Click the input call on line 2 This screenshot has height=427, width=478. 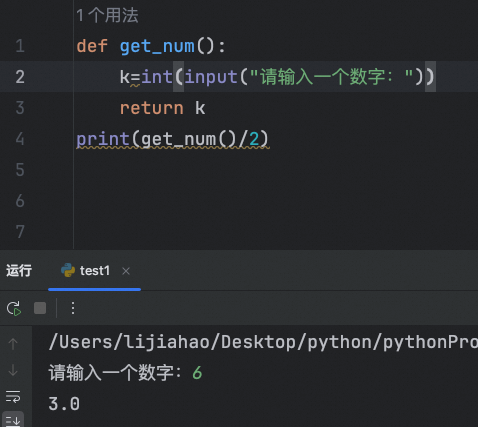coord(211,77)
